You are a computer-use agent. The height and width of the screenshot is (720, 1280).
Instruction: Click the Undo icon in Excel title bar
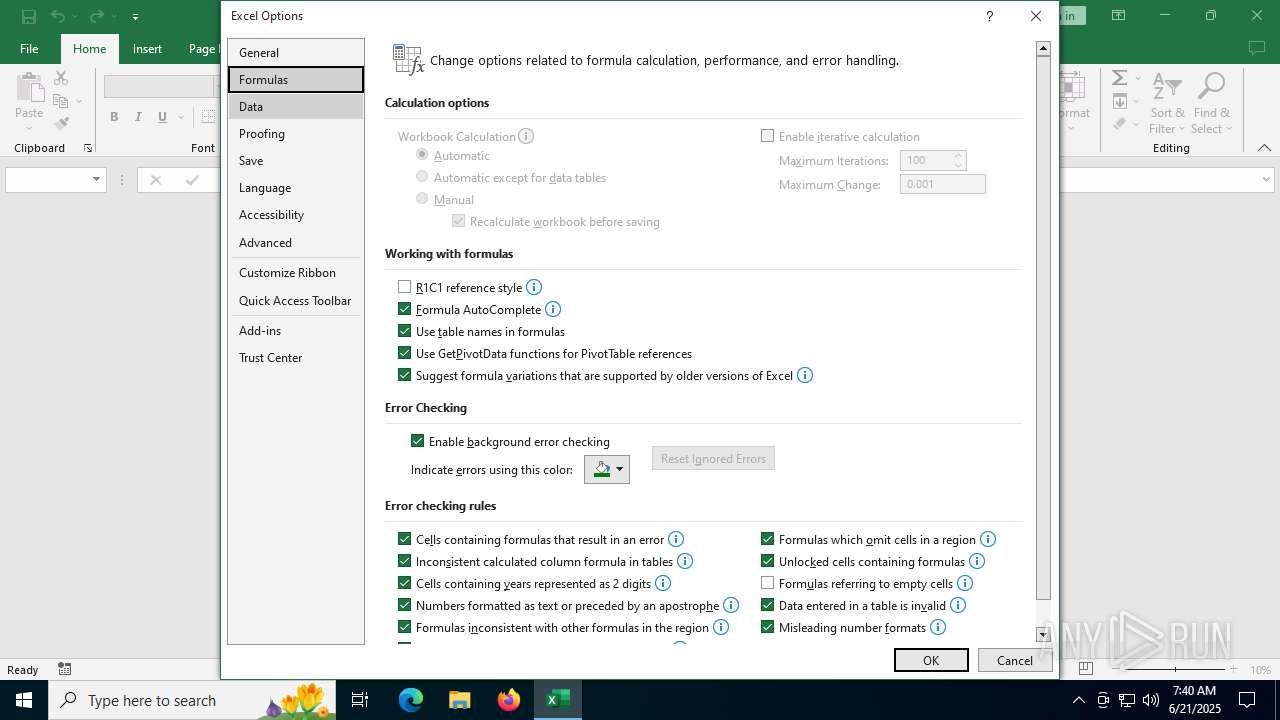(x=58, y=16)
